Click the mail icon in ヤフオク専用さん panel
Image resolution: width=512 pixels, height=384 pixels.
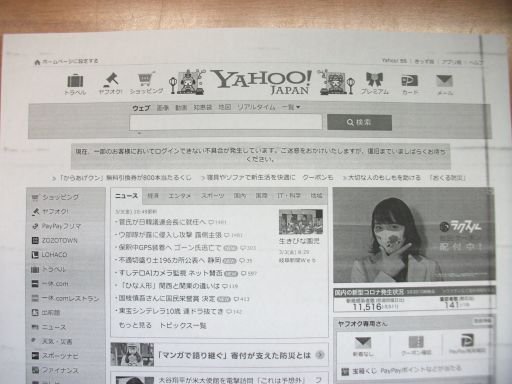tap(363, 343)
